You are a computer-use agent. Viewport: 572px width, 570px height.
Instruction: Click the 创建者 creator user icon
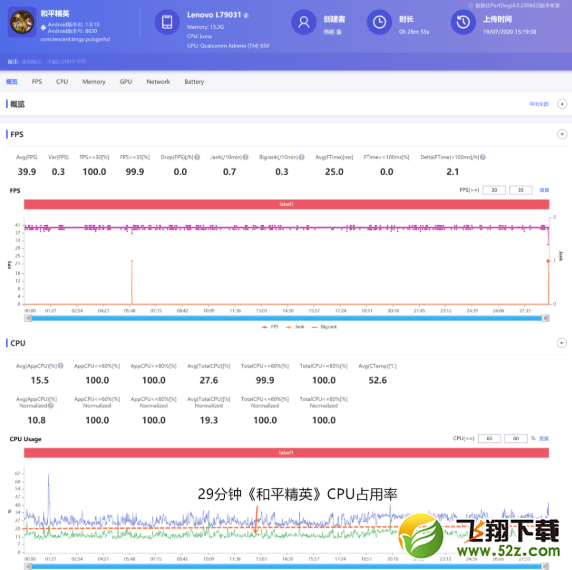(304, 22)
